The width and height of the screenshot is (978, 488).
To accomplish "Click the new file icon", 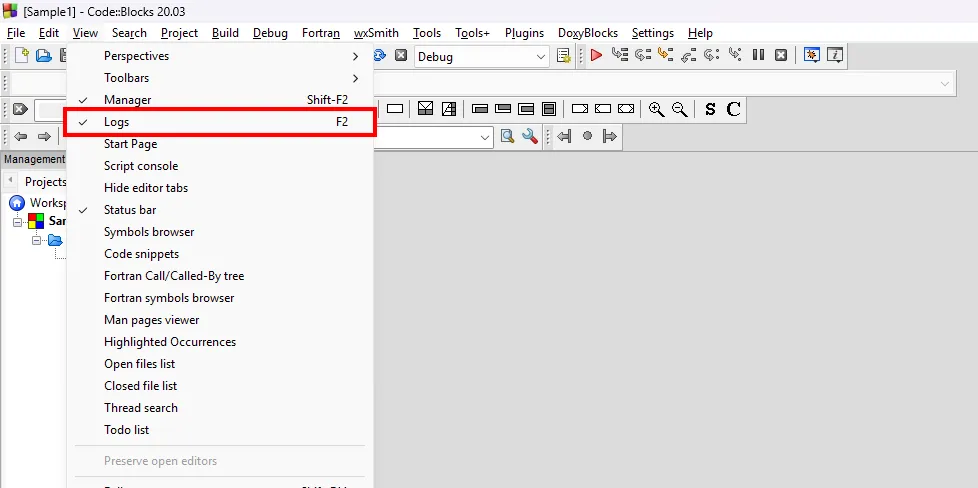I will [x=21, y=56].
